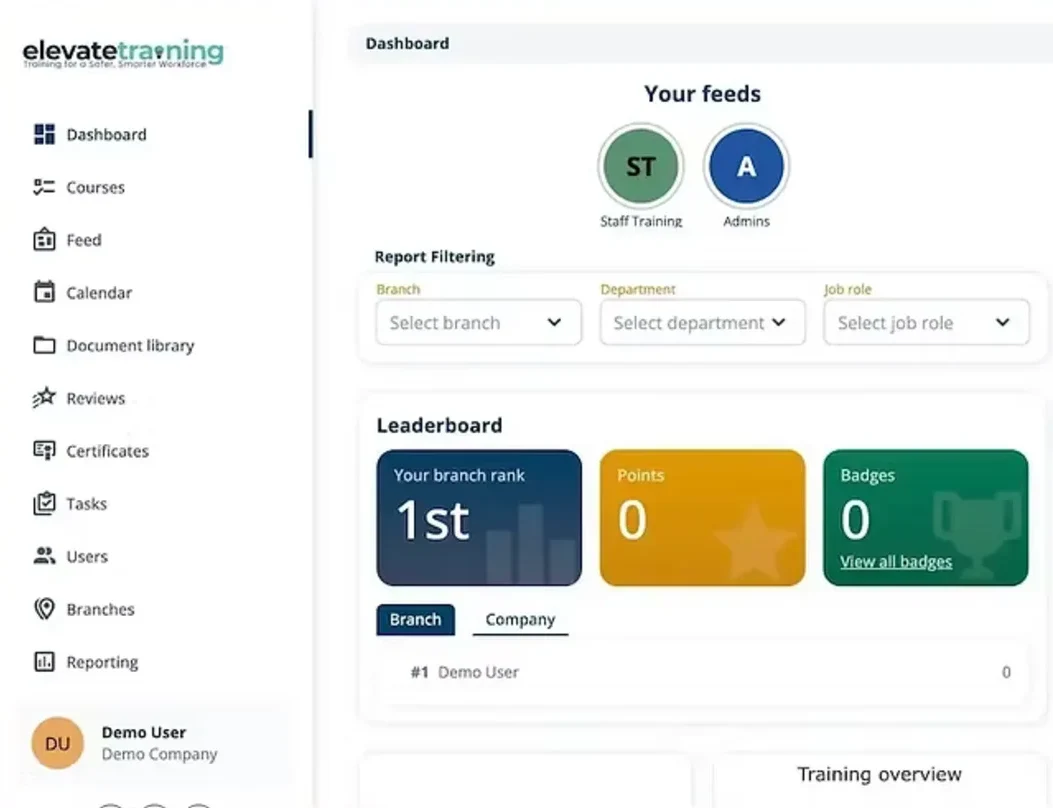Screen dimensions: 1053x808
Task: Click the Document library folder icon
Action: coord(44,345)
